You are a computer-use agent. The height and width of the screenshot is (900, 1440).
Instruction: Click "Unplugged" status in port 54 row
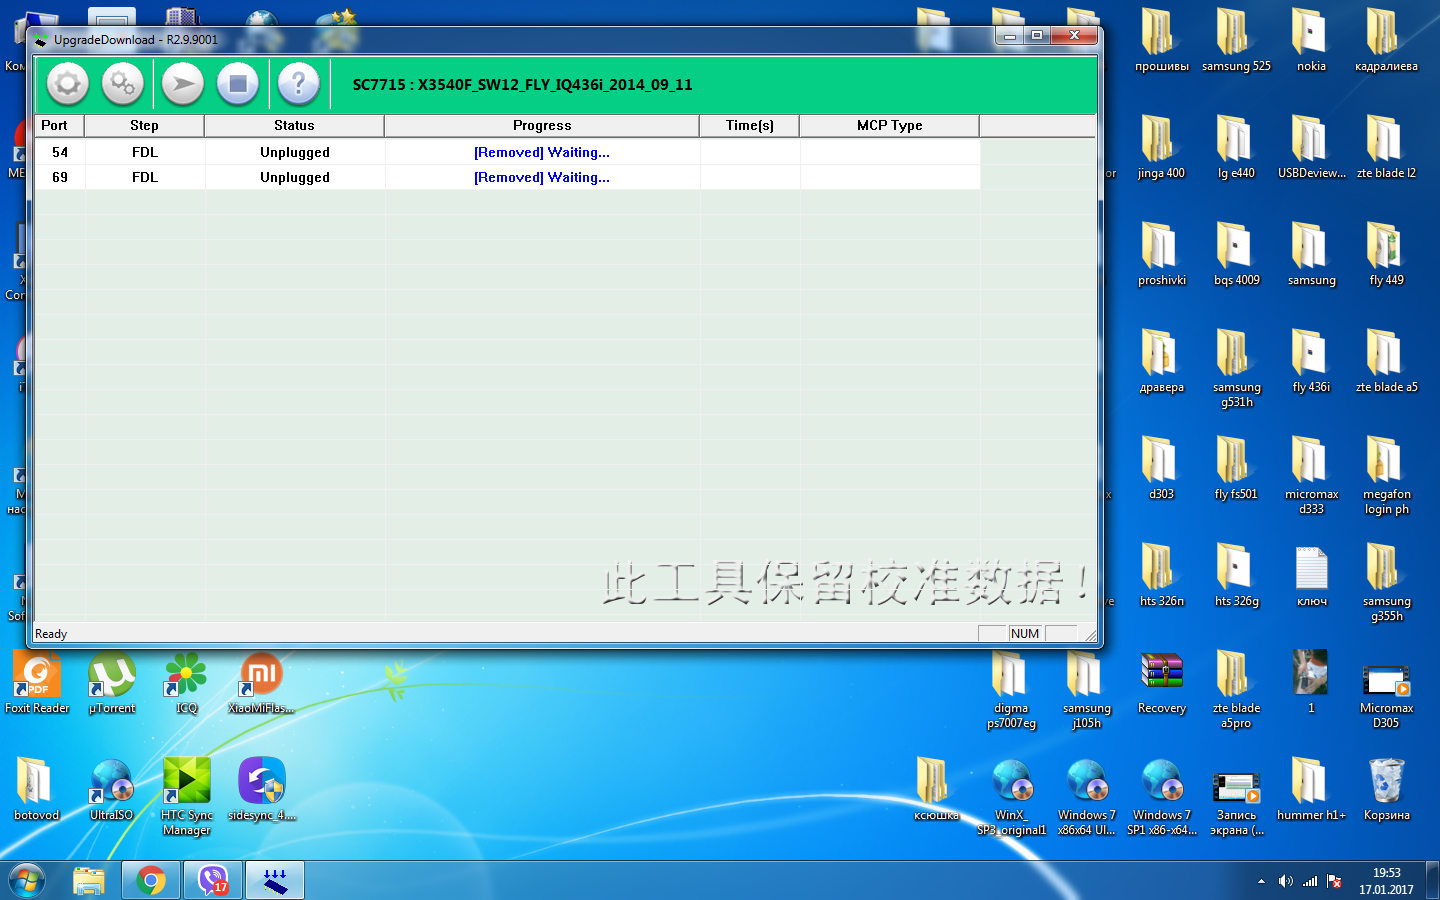pyautogui.click(x=295, y=152)
